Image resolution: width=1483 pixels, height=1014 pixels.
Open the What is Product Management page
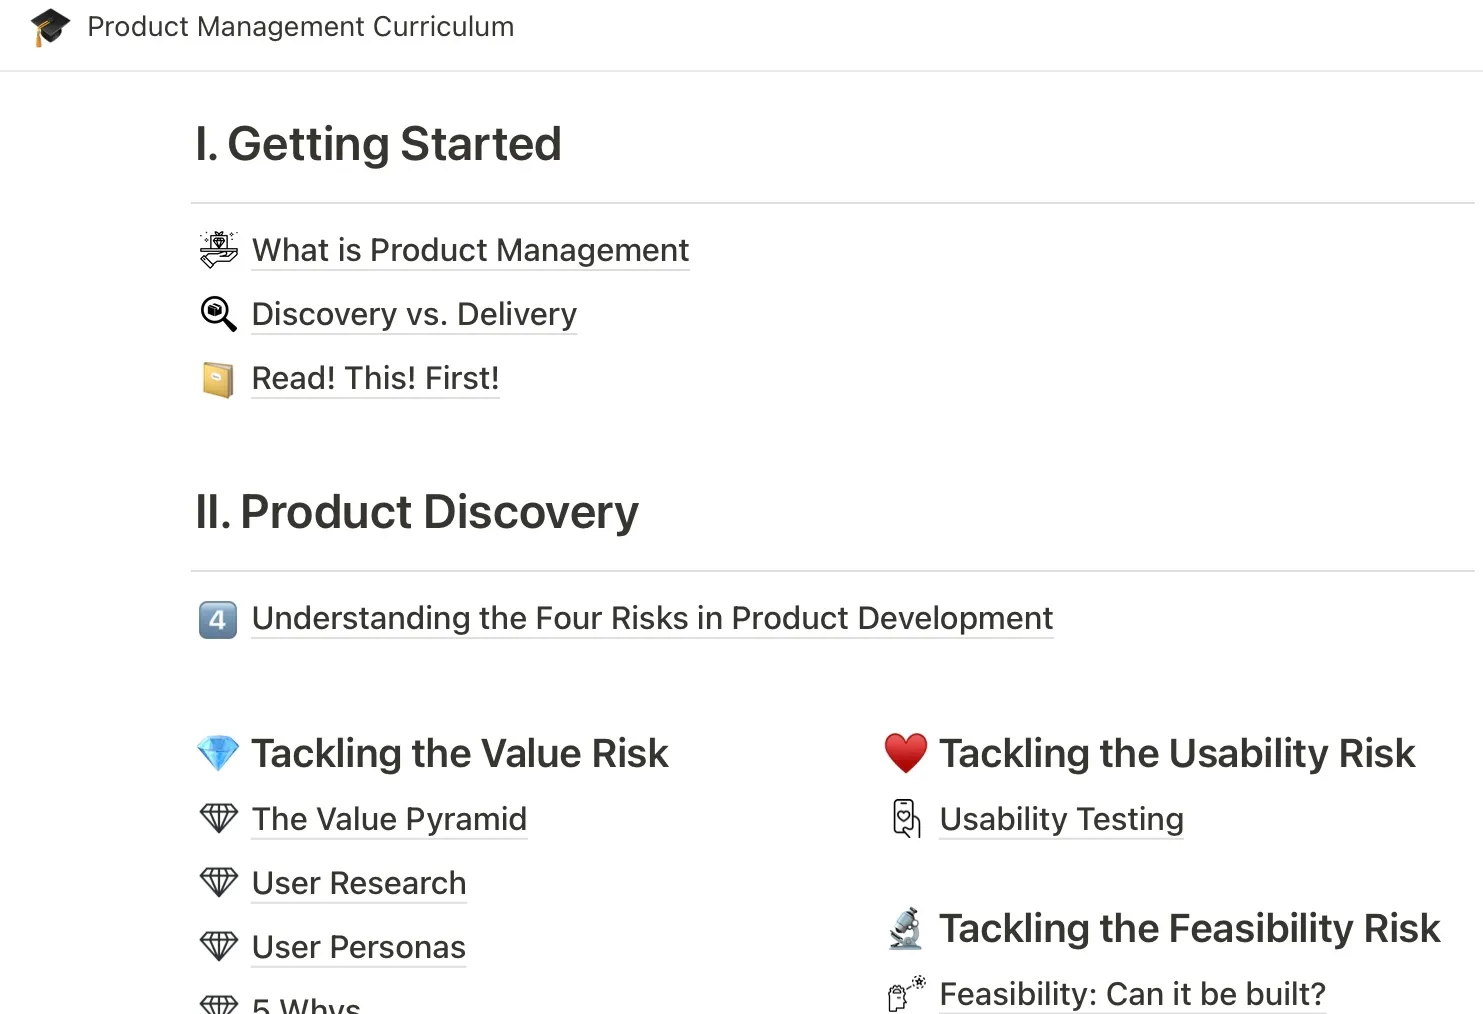470,250
